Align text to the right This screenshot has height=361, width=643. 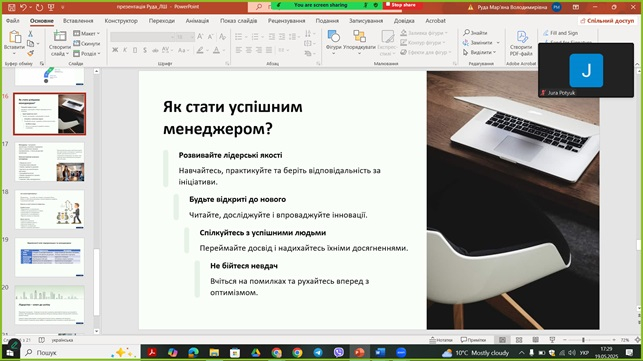[259, 50]
